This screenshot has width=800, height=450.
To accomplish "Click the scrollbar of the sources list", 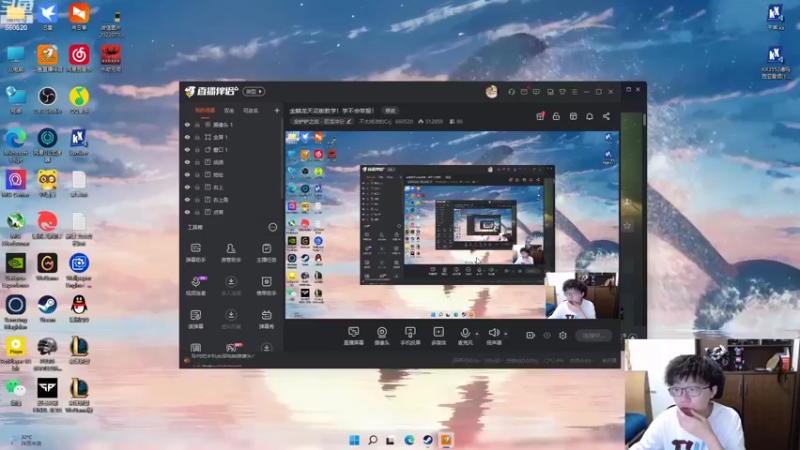I will coord(282,158).
